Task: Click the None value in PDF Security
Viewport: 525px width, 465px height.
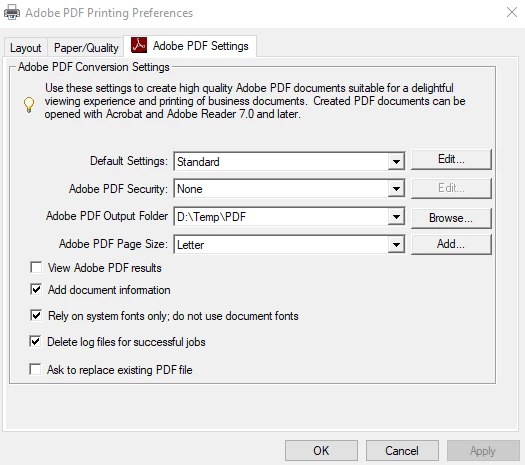Action: [x=190, y=189]
